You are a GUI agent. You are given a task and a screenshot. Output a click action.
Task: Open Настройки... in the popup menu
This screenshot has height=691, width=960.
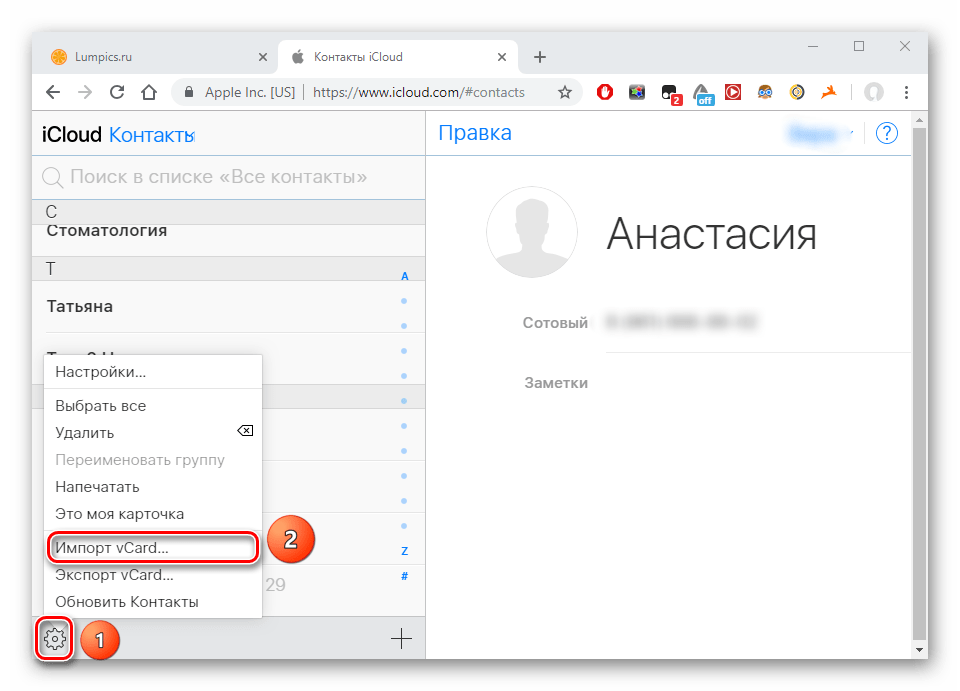coord(101,372)
